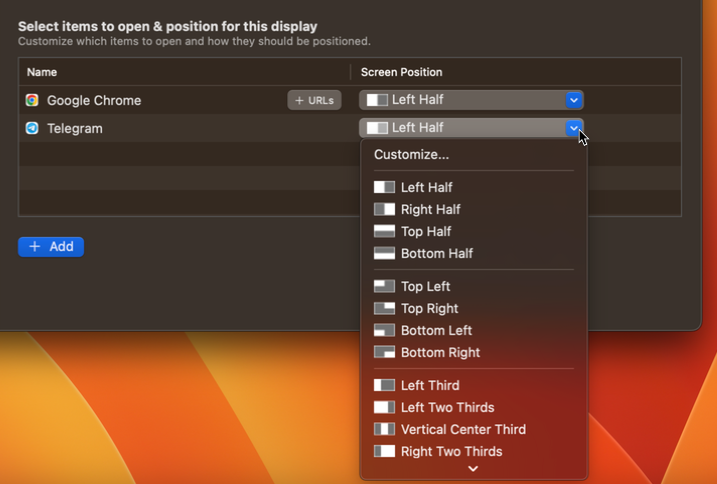Close Telegram screen position dropdown arrow
The width and height of the screenshot is (717, 484).
click(x=574, y=128)
